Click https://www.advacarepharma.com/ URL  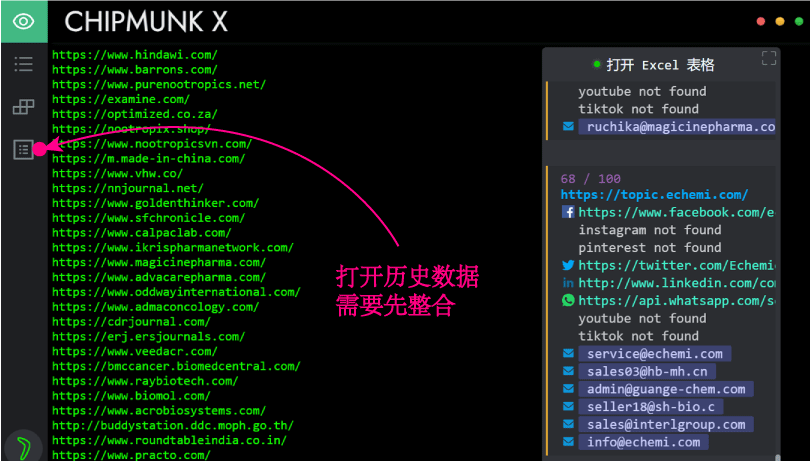coord(159,277)
